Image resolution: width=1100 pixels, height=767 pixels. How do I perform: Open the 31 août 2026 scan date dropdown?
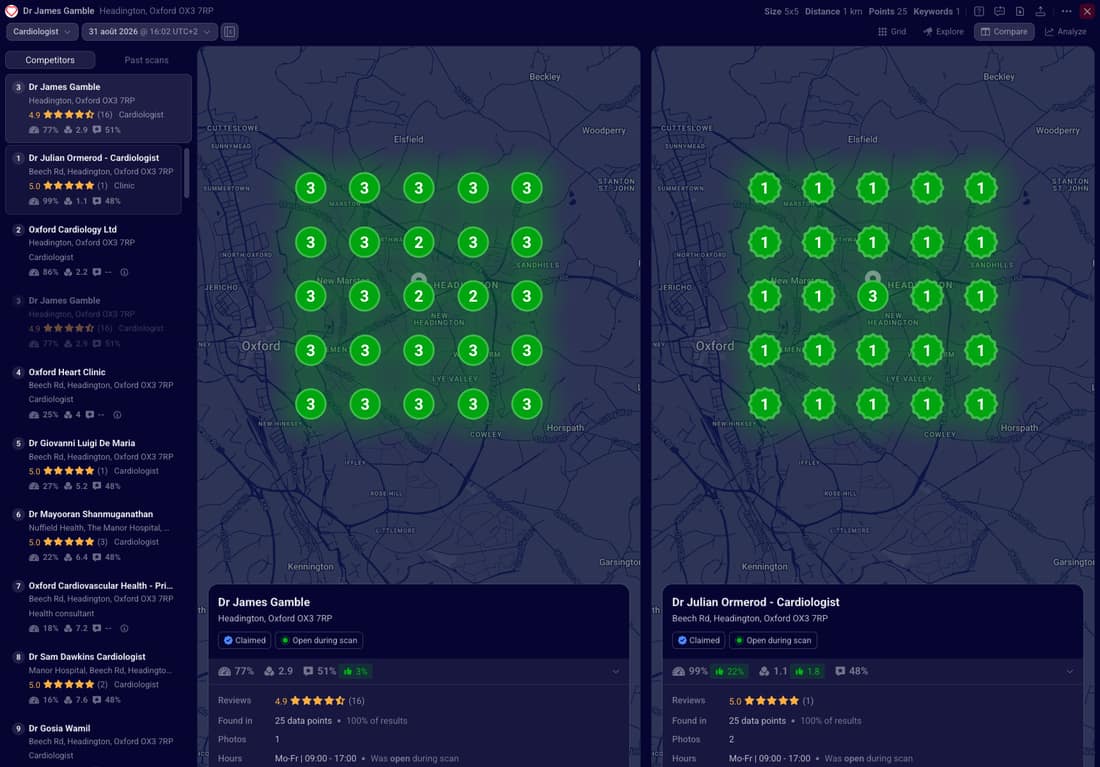pyautogui.click(x=149, y=32)
